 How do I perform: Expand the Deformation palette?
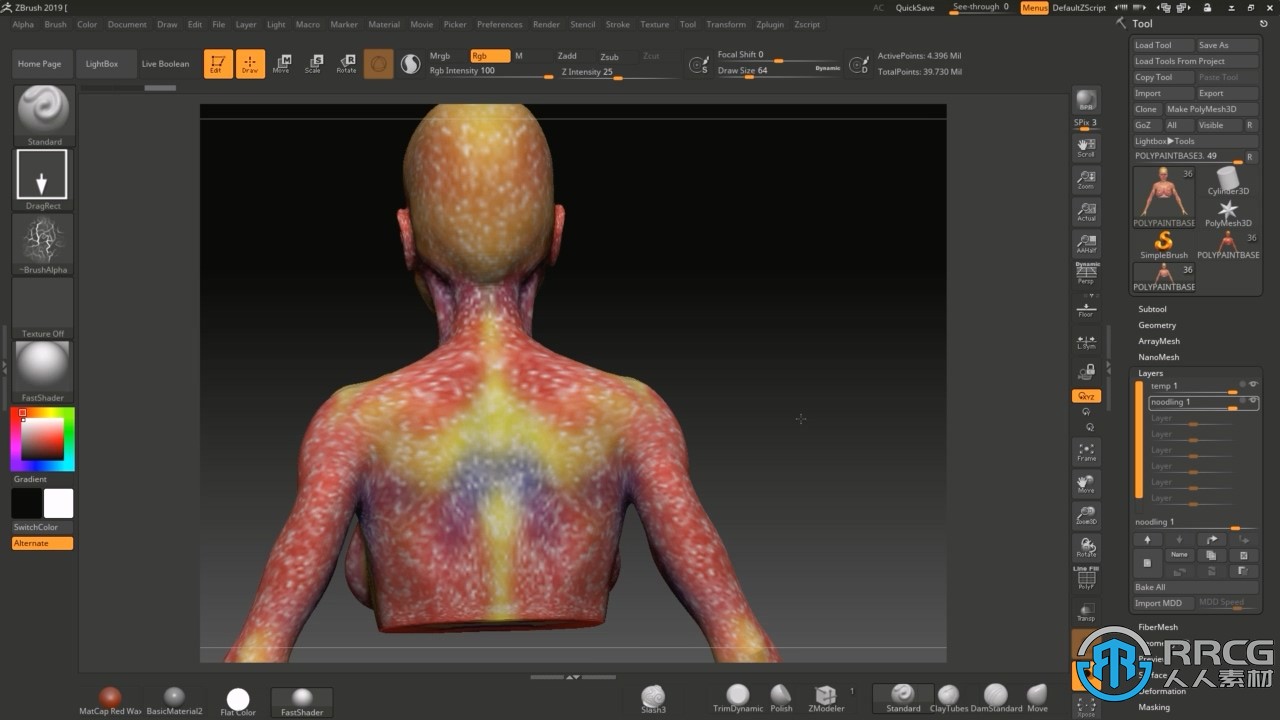coord(1162,691)
